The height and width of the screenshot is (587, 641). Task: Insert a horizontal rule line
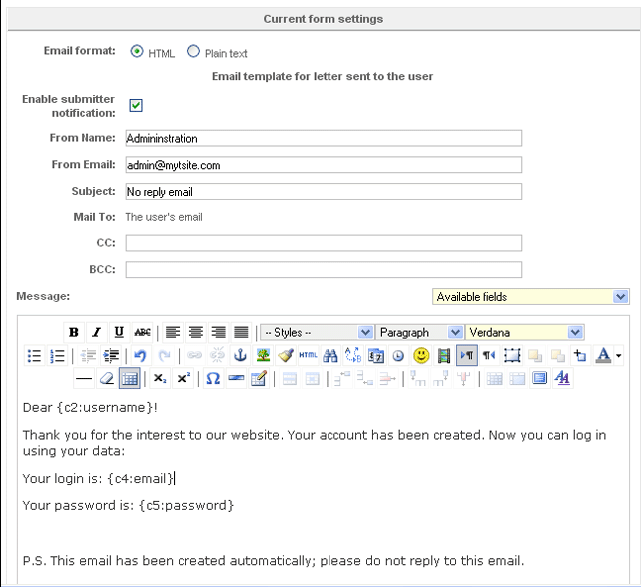tap(84, 379)
